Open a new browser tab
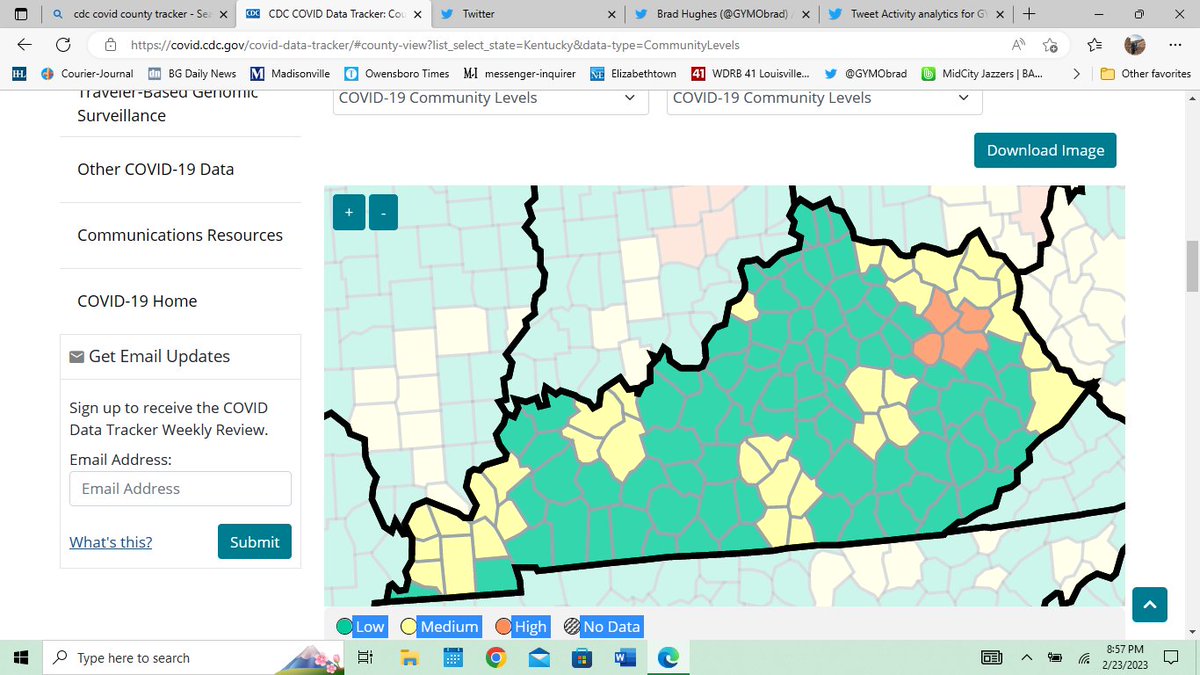 click(x=1029, y=14)
